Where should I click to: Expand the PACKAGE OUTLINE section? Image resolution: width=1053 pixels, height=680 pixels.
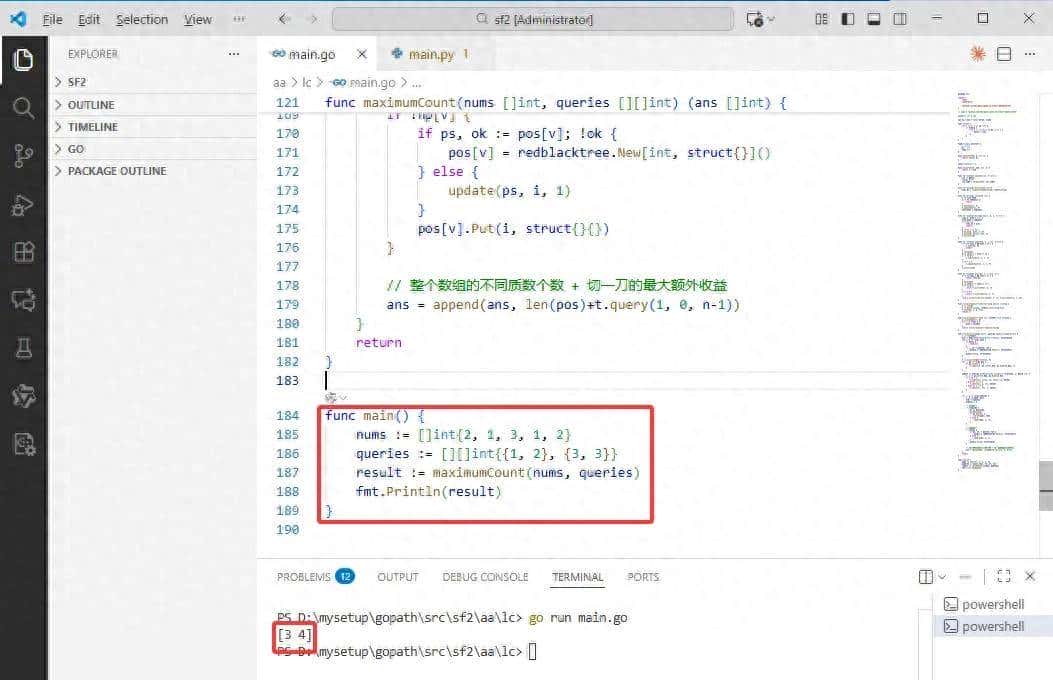116,171
